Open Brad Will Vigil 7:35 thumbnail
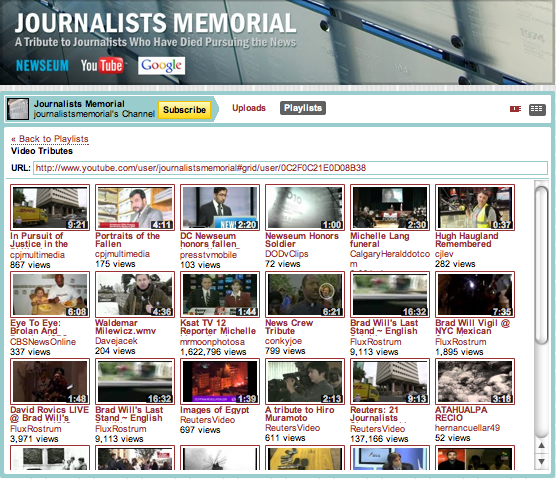 coord(475,295)
